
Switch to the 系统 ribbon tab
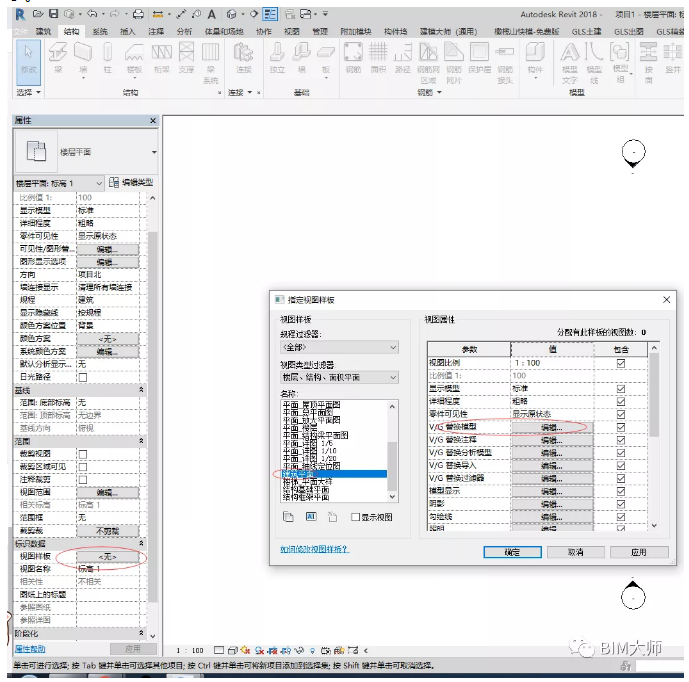[x=100, y=32]
